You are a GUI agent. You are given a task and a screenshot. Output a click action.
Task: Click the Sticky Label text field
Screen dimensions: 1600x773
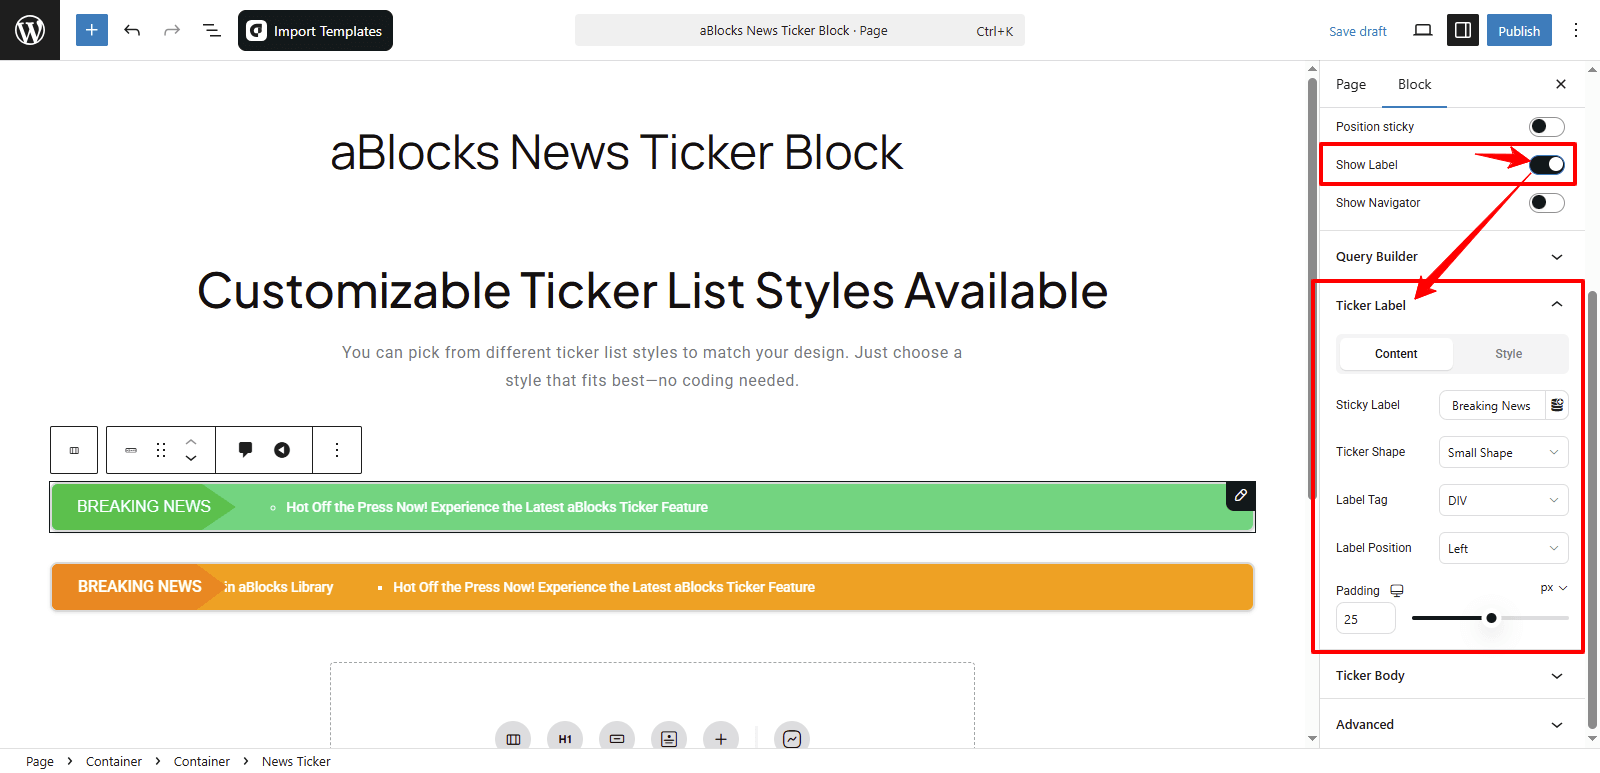[x=1491, y=406]
